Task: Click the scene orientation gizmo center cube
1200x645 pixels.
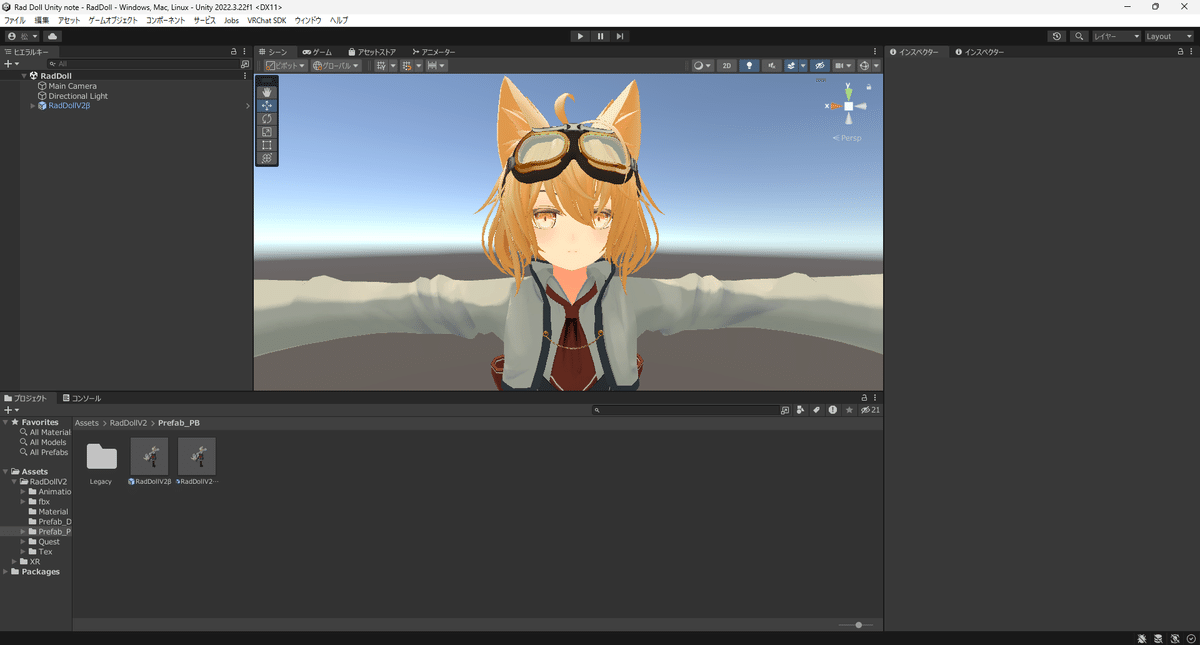Action: click(848, 106)
